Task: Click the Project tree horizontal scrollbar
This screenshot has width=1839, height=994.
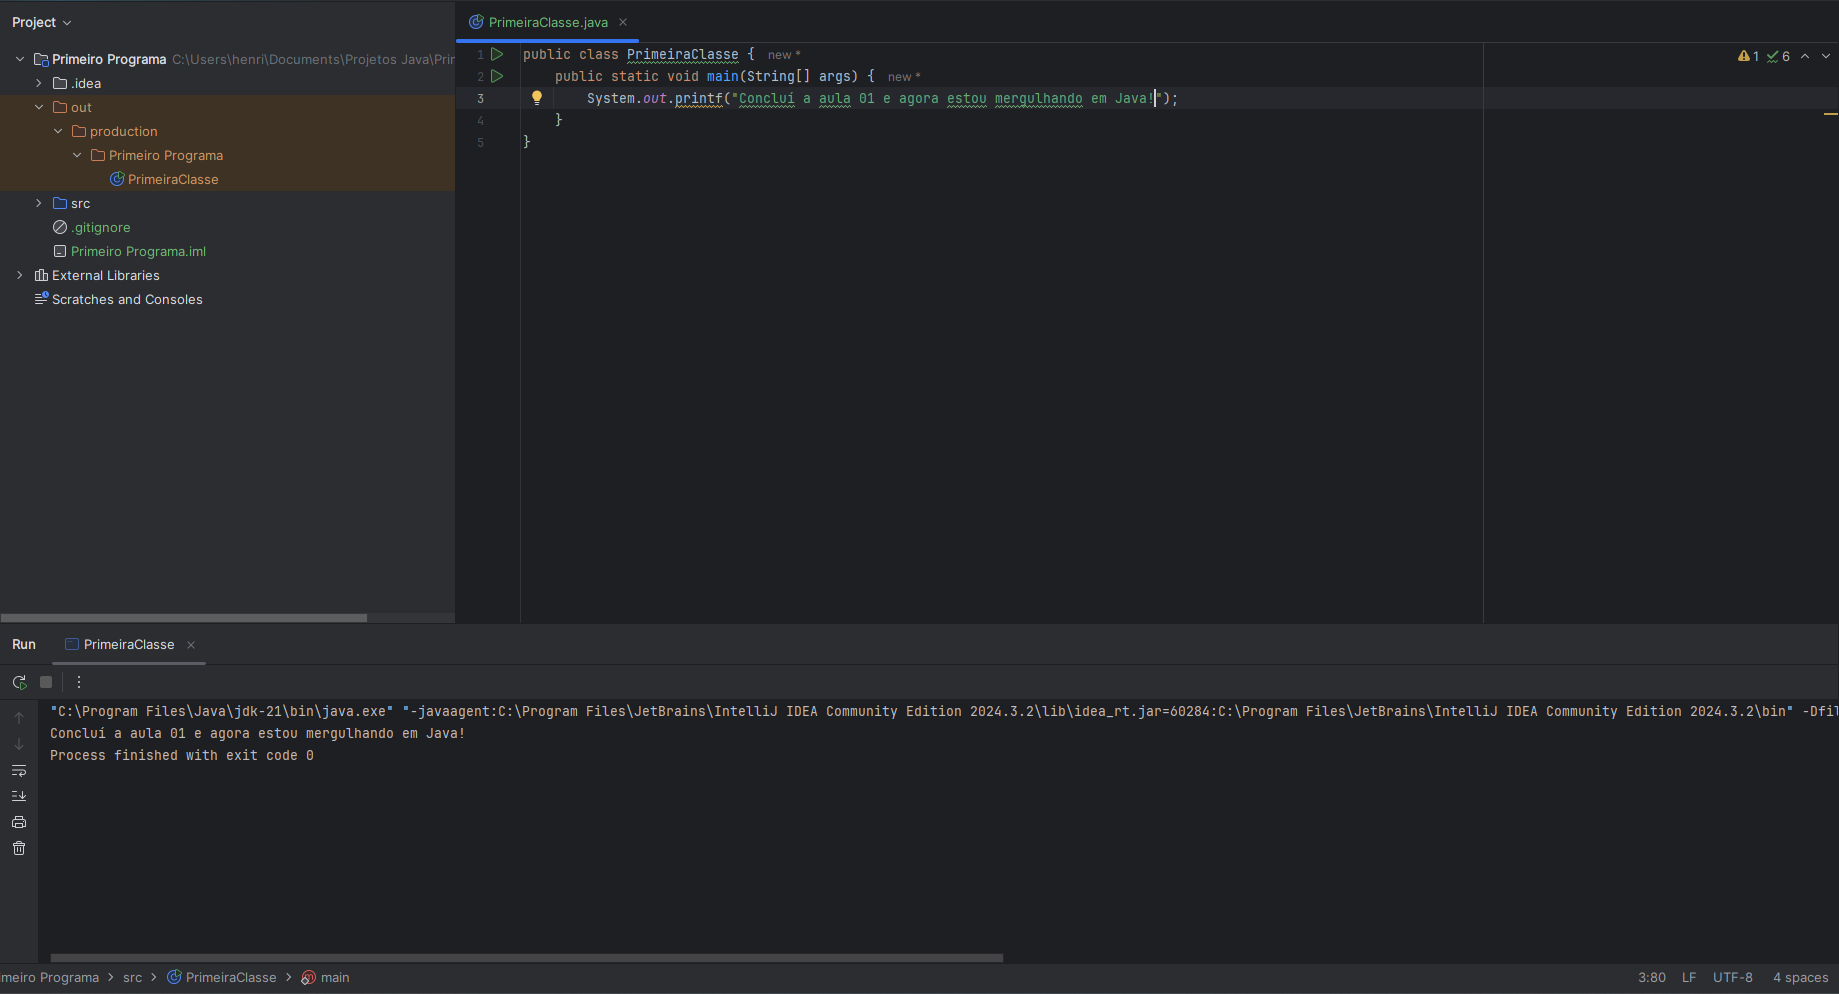Action: (x=184, y=618)
